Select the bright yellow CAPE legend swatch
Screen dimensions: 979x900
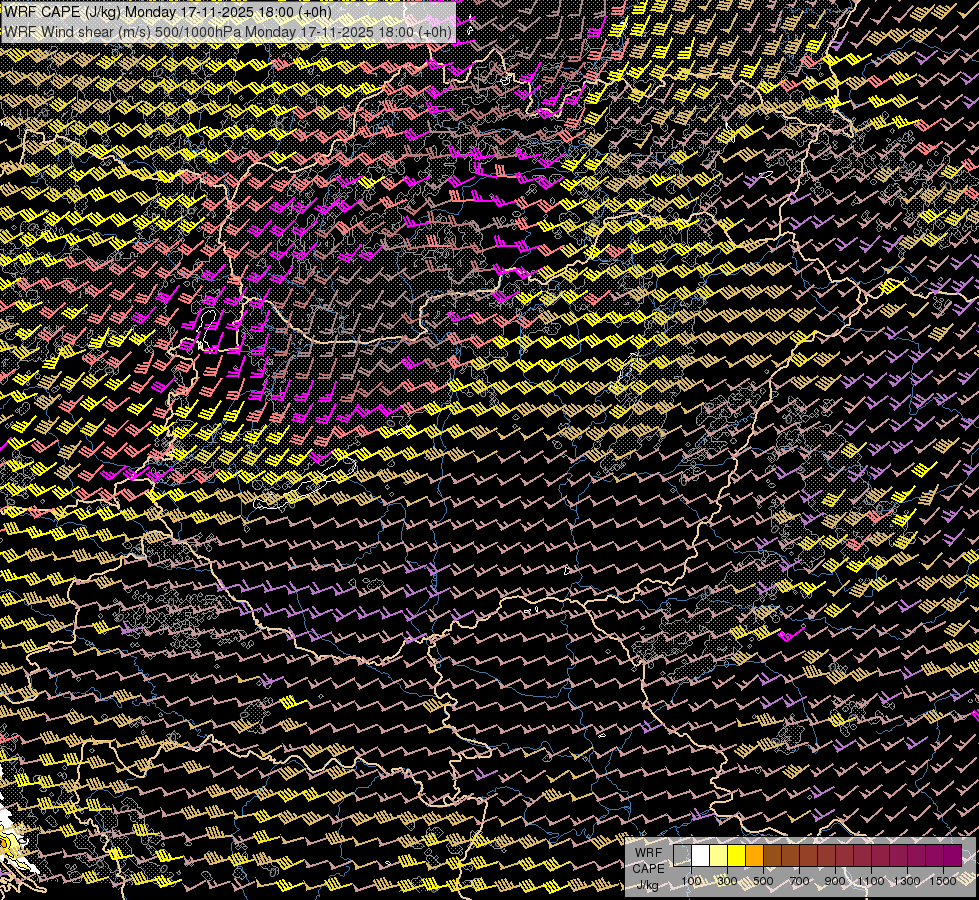736,855
